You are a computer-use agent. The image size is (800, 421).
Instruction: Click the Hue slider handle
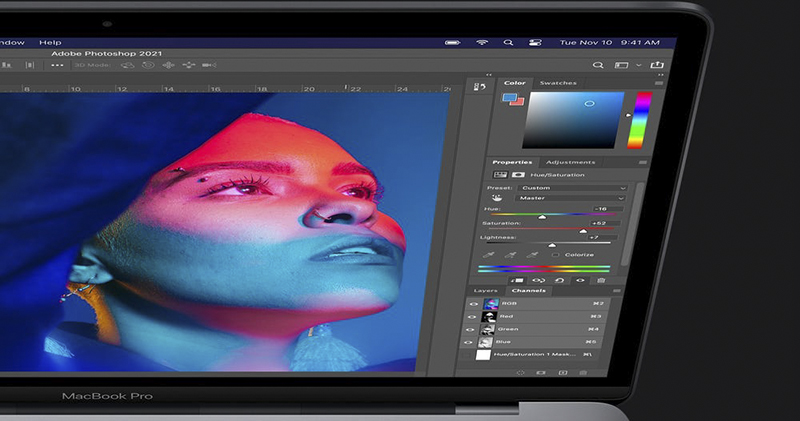pyautogui.click(x=542, y=217)
